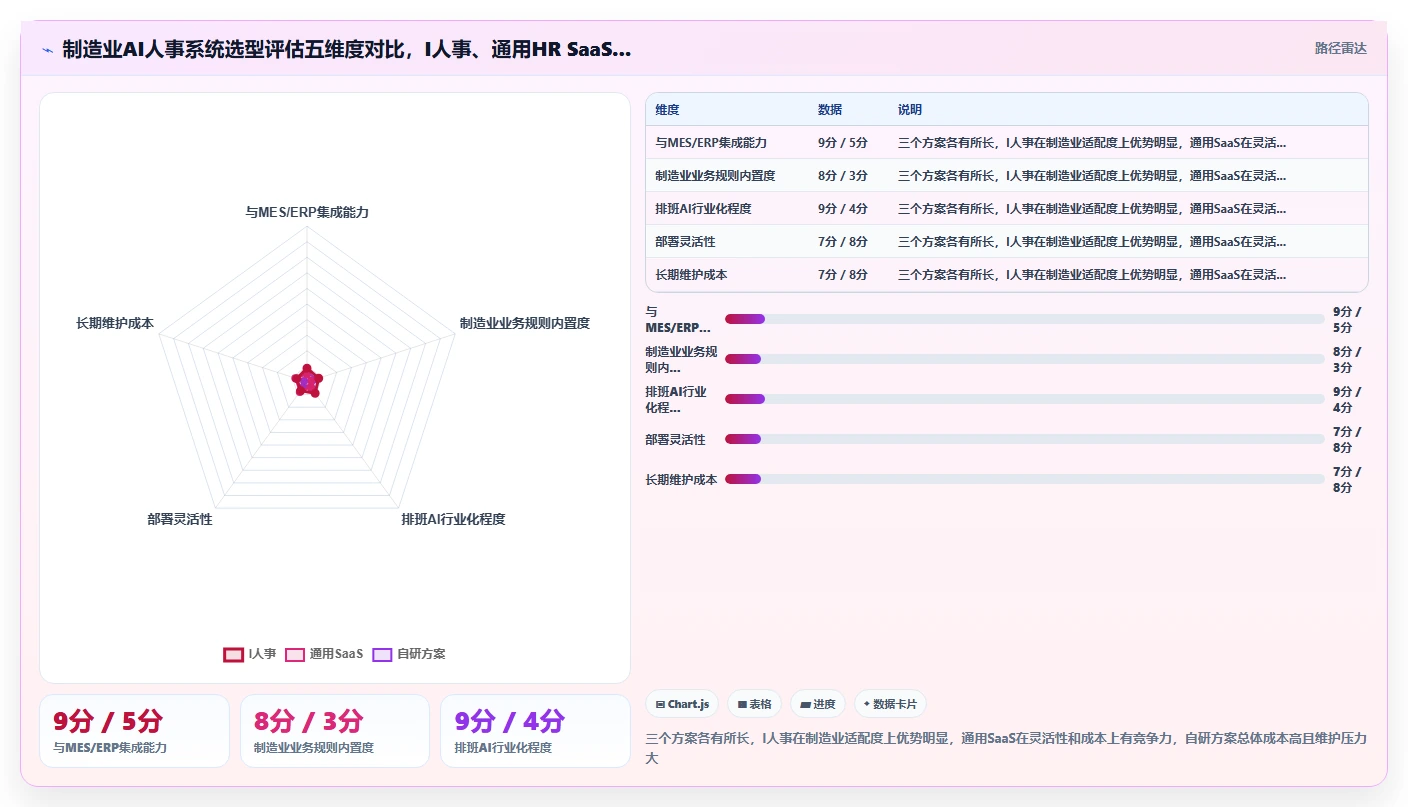Click radar axis label 排班AI行业化程度
The image size is (1408, 807).
453,519
